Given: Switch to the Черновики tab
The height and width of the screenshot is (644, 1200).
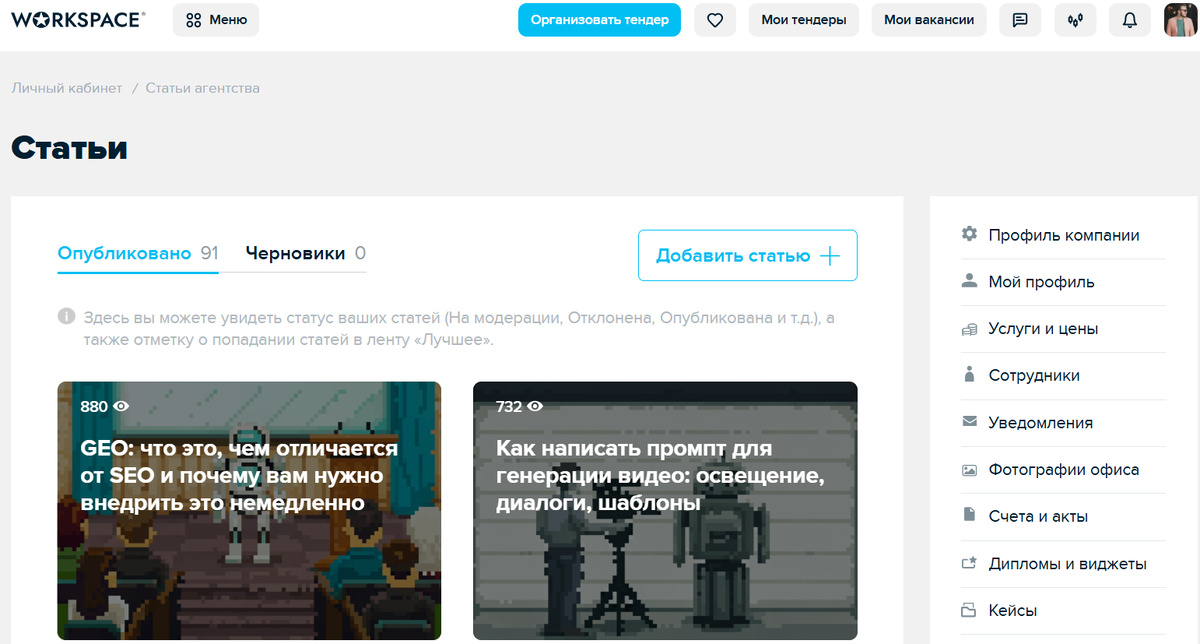Looking at the screenshot, I should [291, 254].
